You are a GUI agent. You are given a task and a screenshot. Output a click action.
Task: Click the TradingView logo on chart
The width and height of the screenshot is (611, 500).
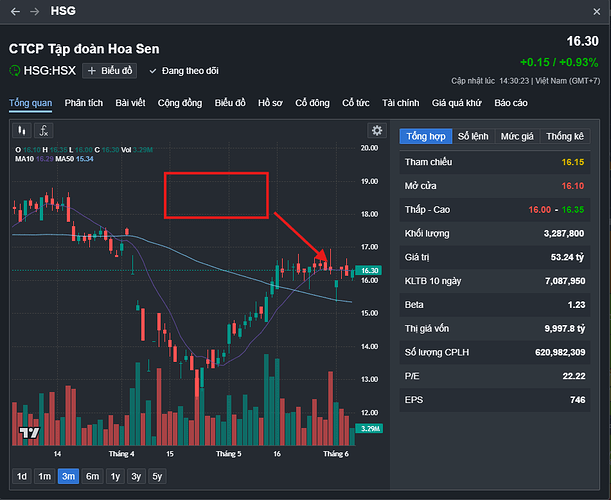tap(29, 433)
